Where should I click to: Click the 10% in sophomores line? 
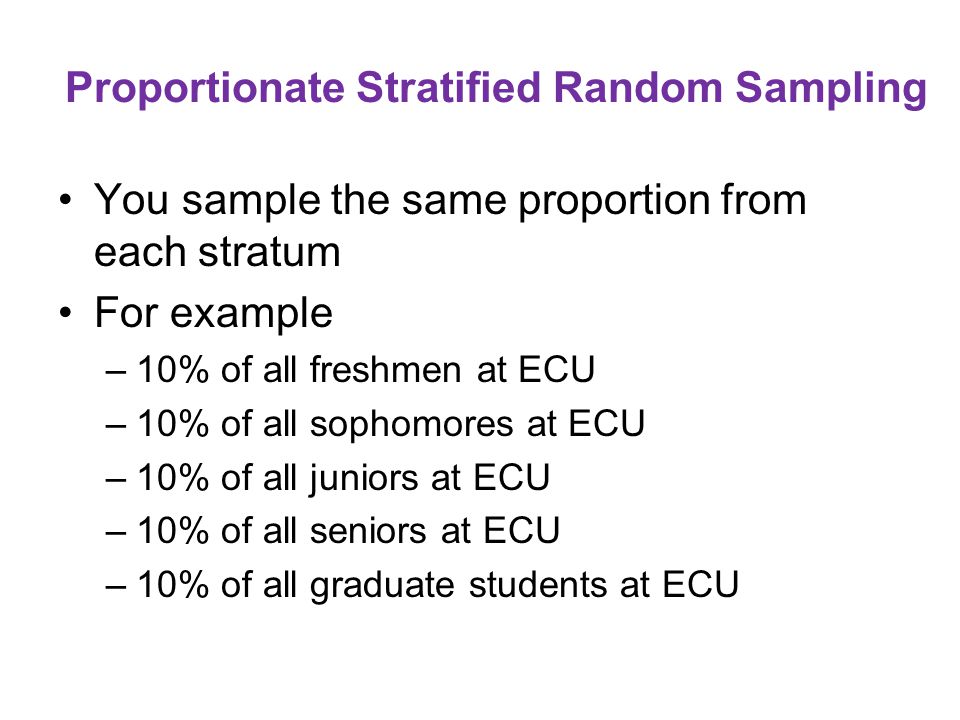[x=173, y=424]
